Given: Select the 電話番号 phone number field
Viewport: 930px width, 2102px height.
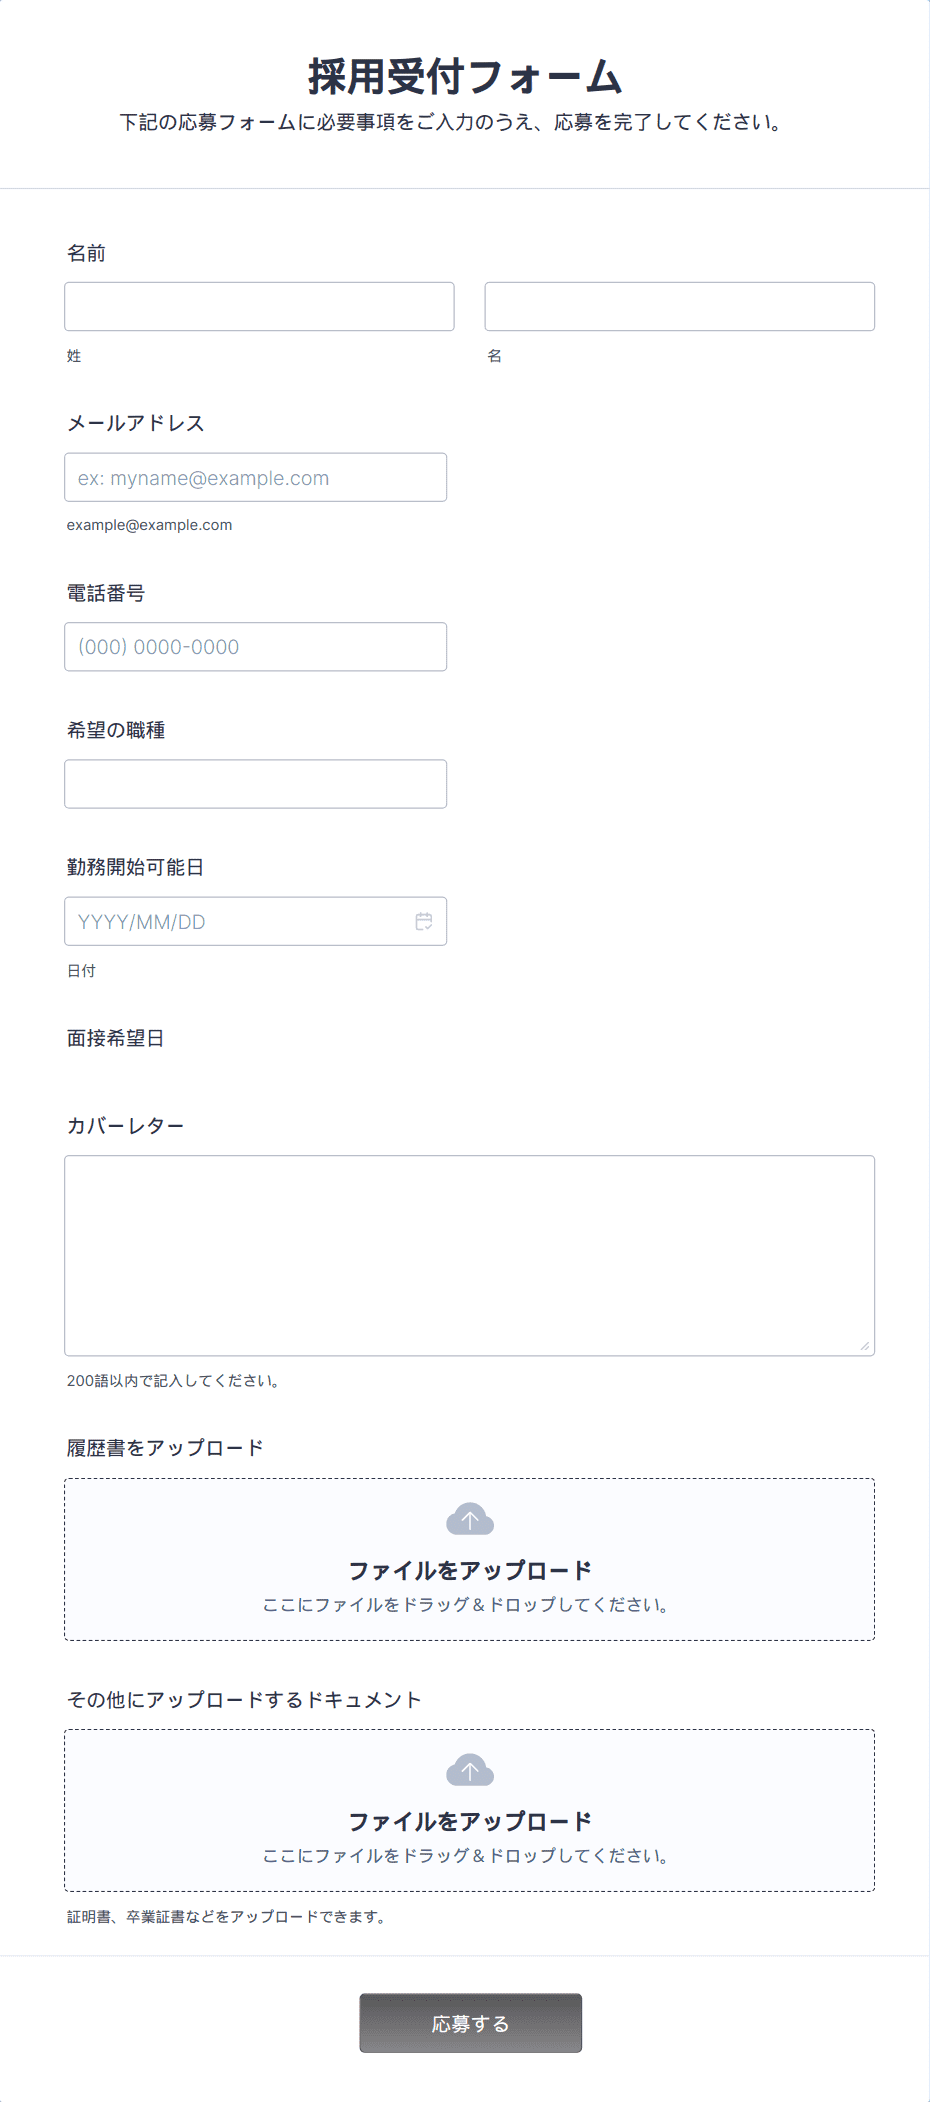Looking at the screenshot, I should pyautogui.click(x=255, y=647).
